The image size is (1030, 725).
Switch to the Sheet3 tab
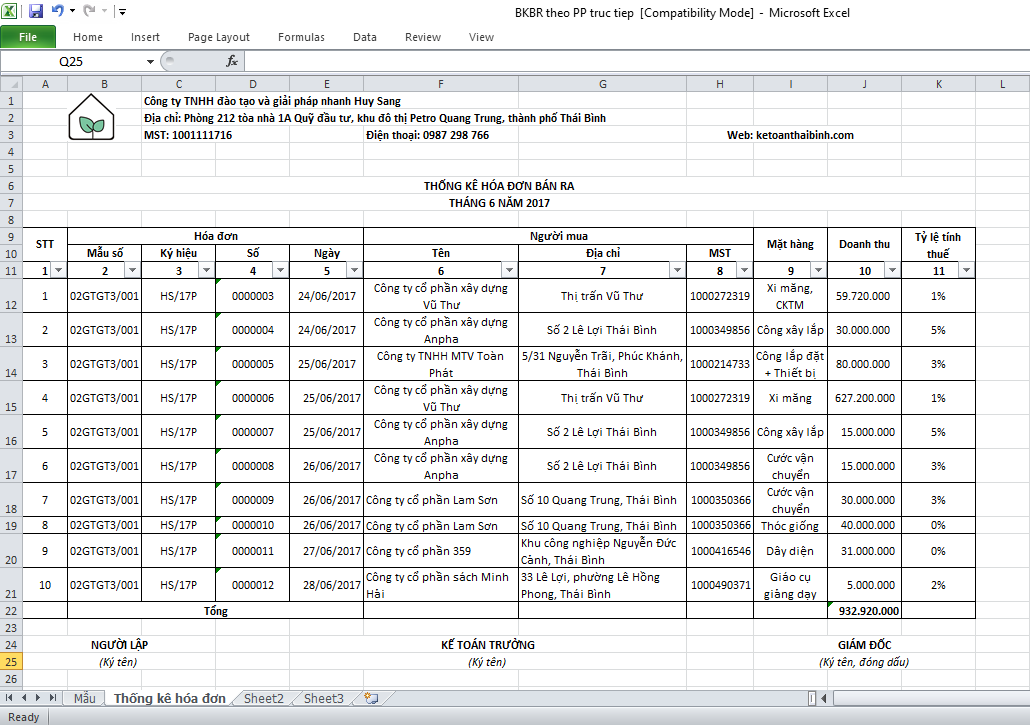coord(323,698)
